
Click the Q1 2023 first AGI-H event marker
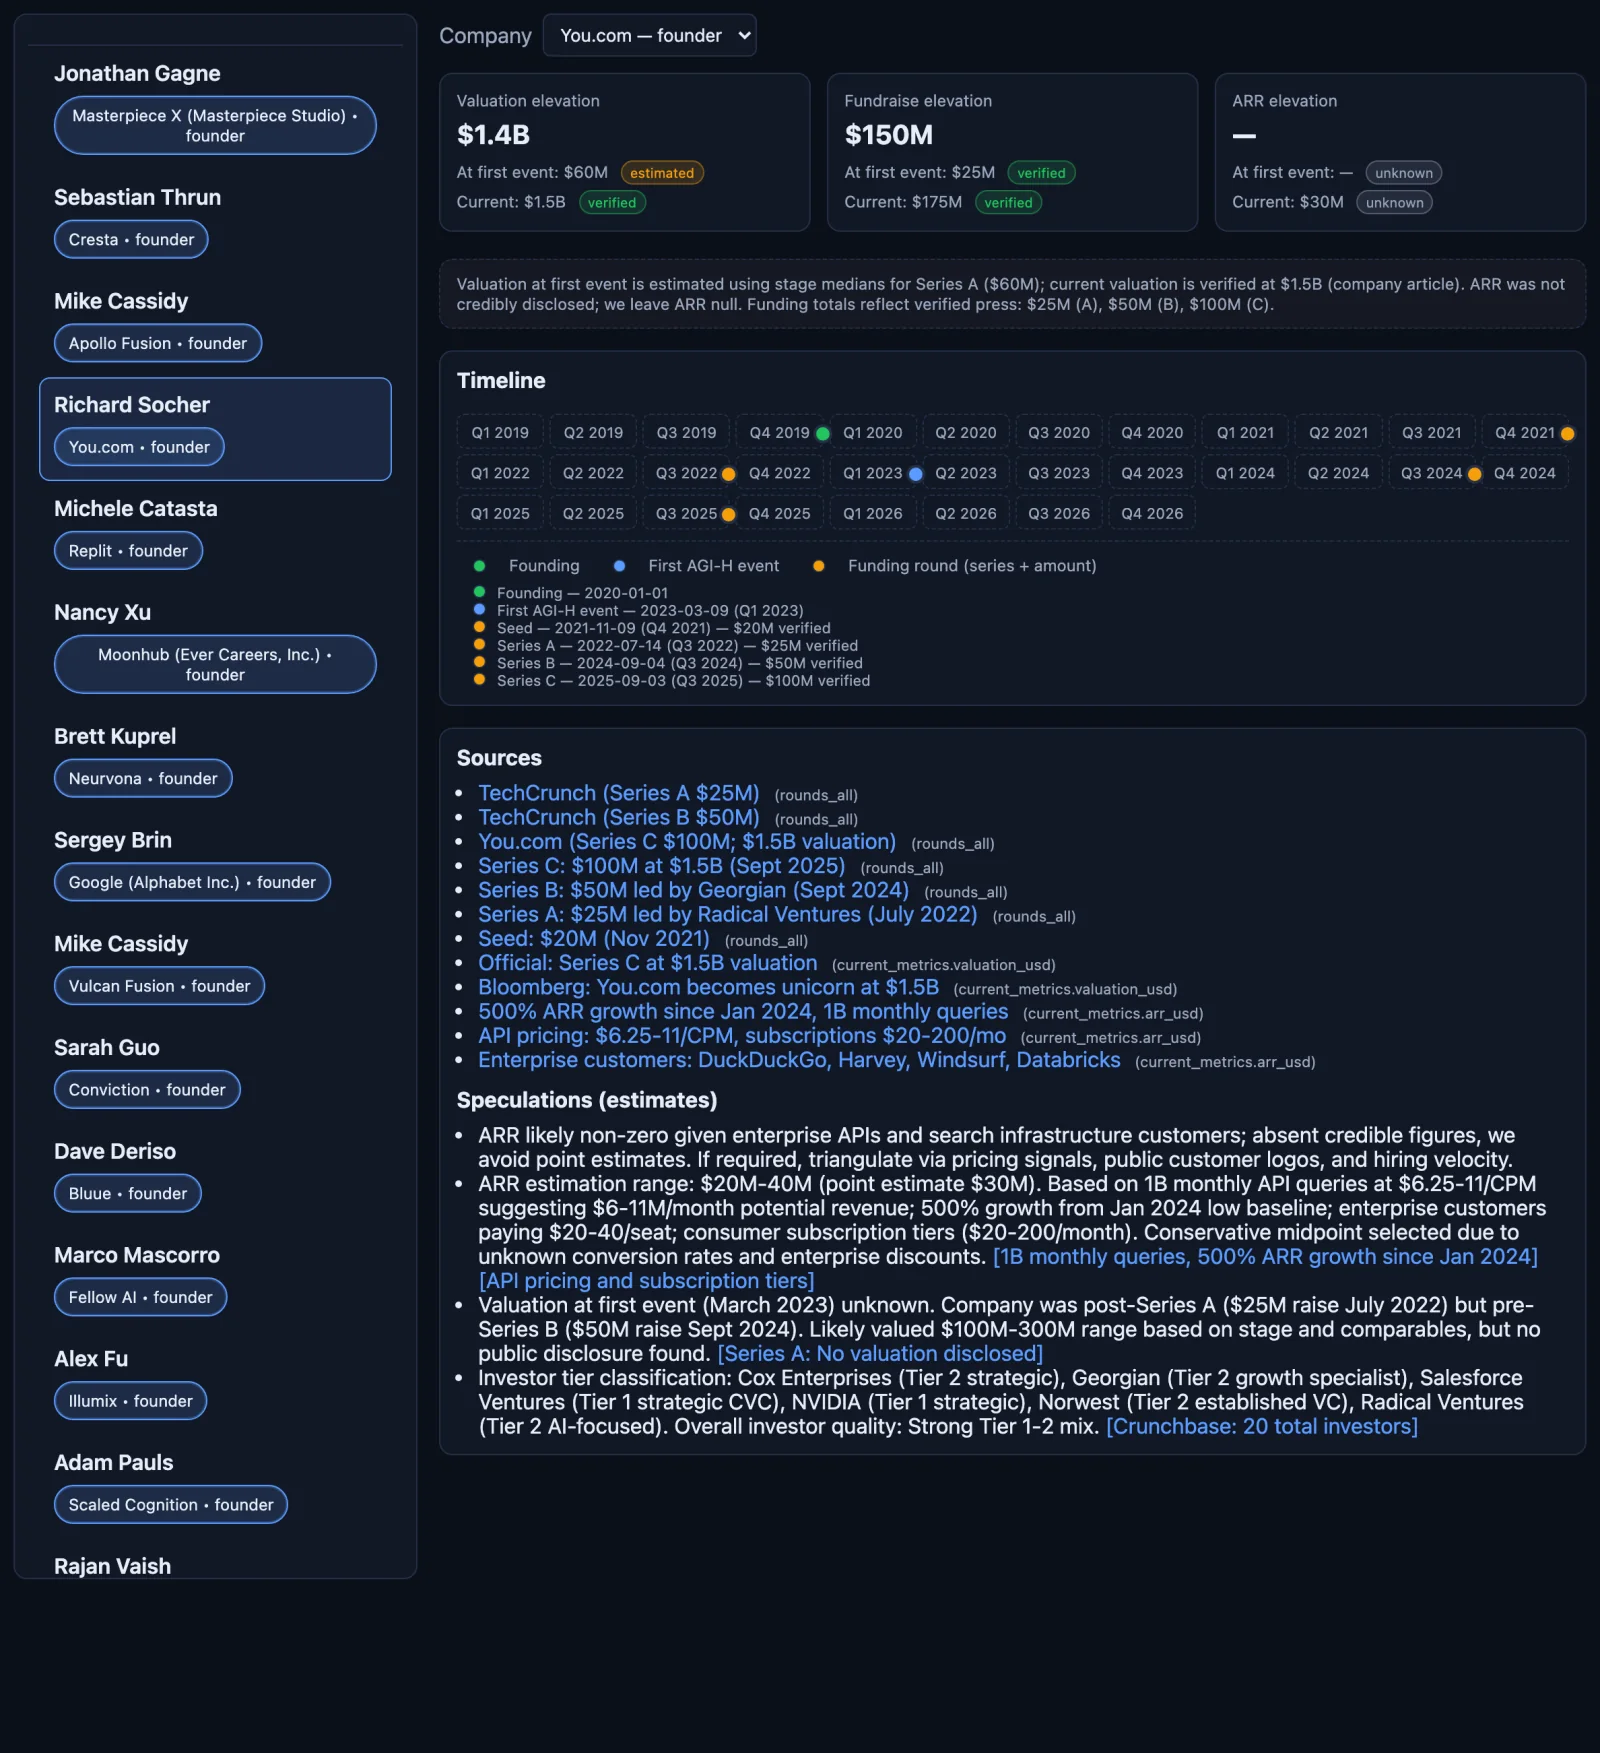coord(915,474)
